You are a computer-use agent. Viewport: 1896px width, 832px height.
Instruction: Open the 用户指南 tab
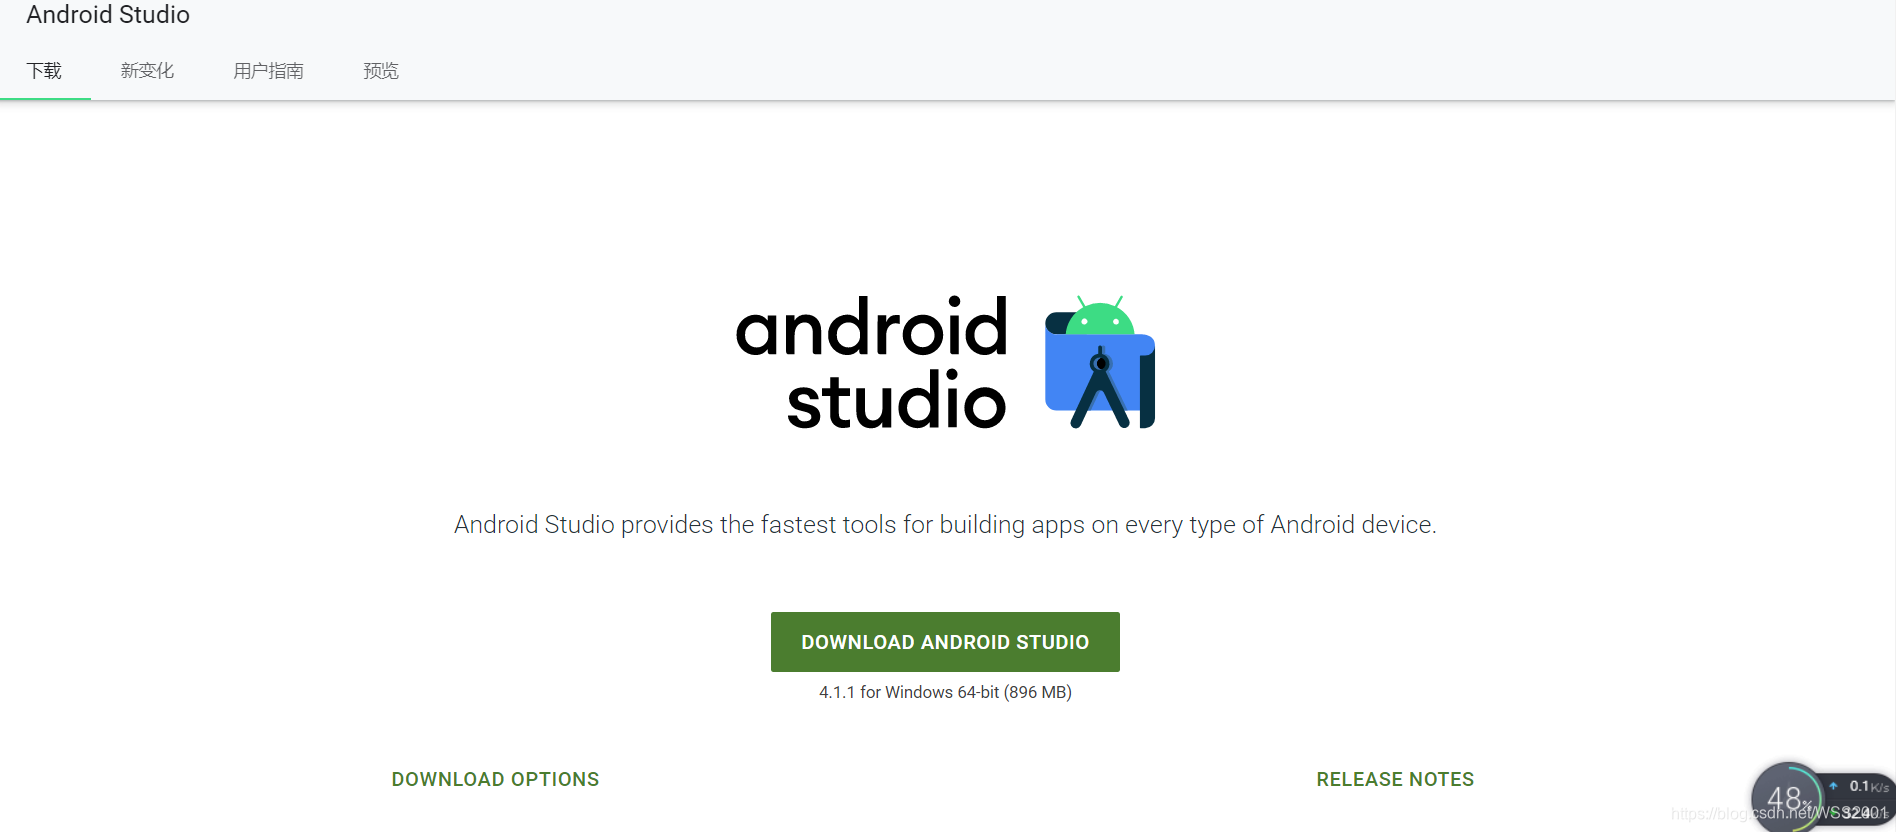point(268,71)
